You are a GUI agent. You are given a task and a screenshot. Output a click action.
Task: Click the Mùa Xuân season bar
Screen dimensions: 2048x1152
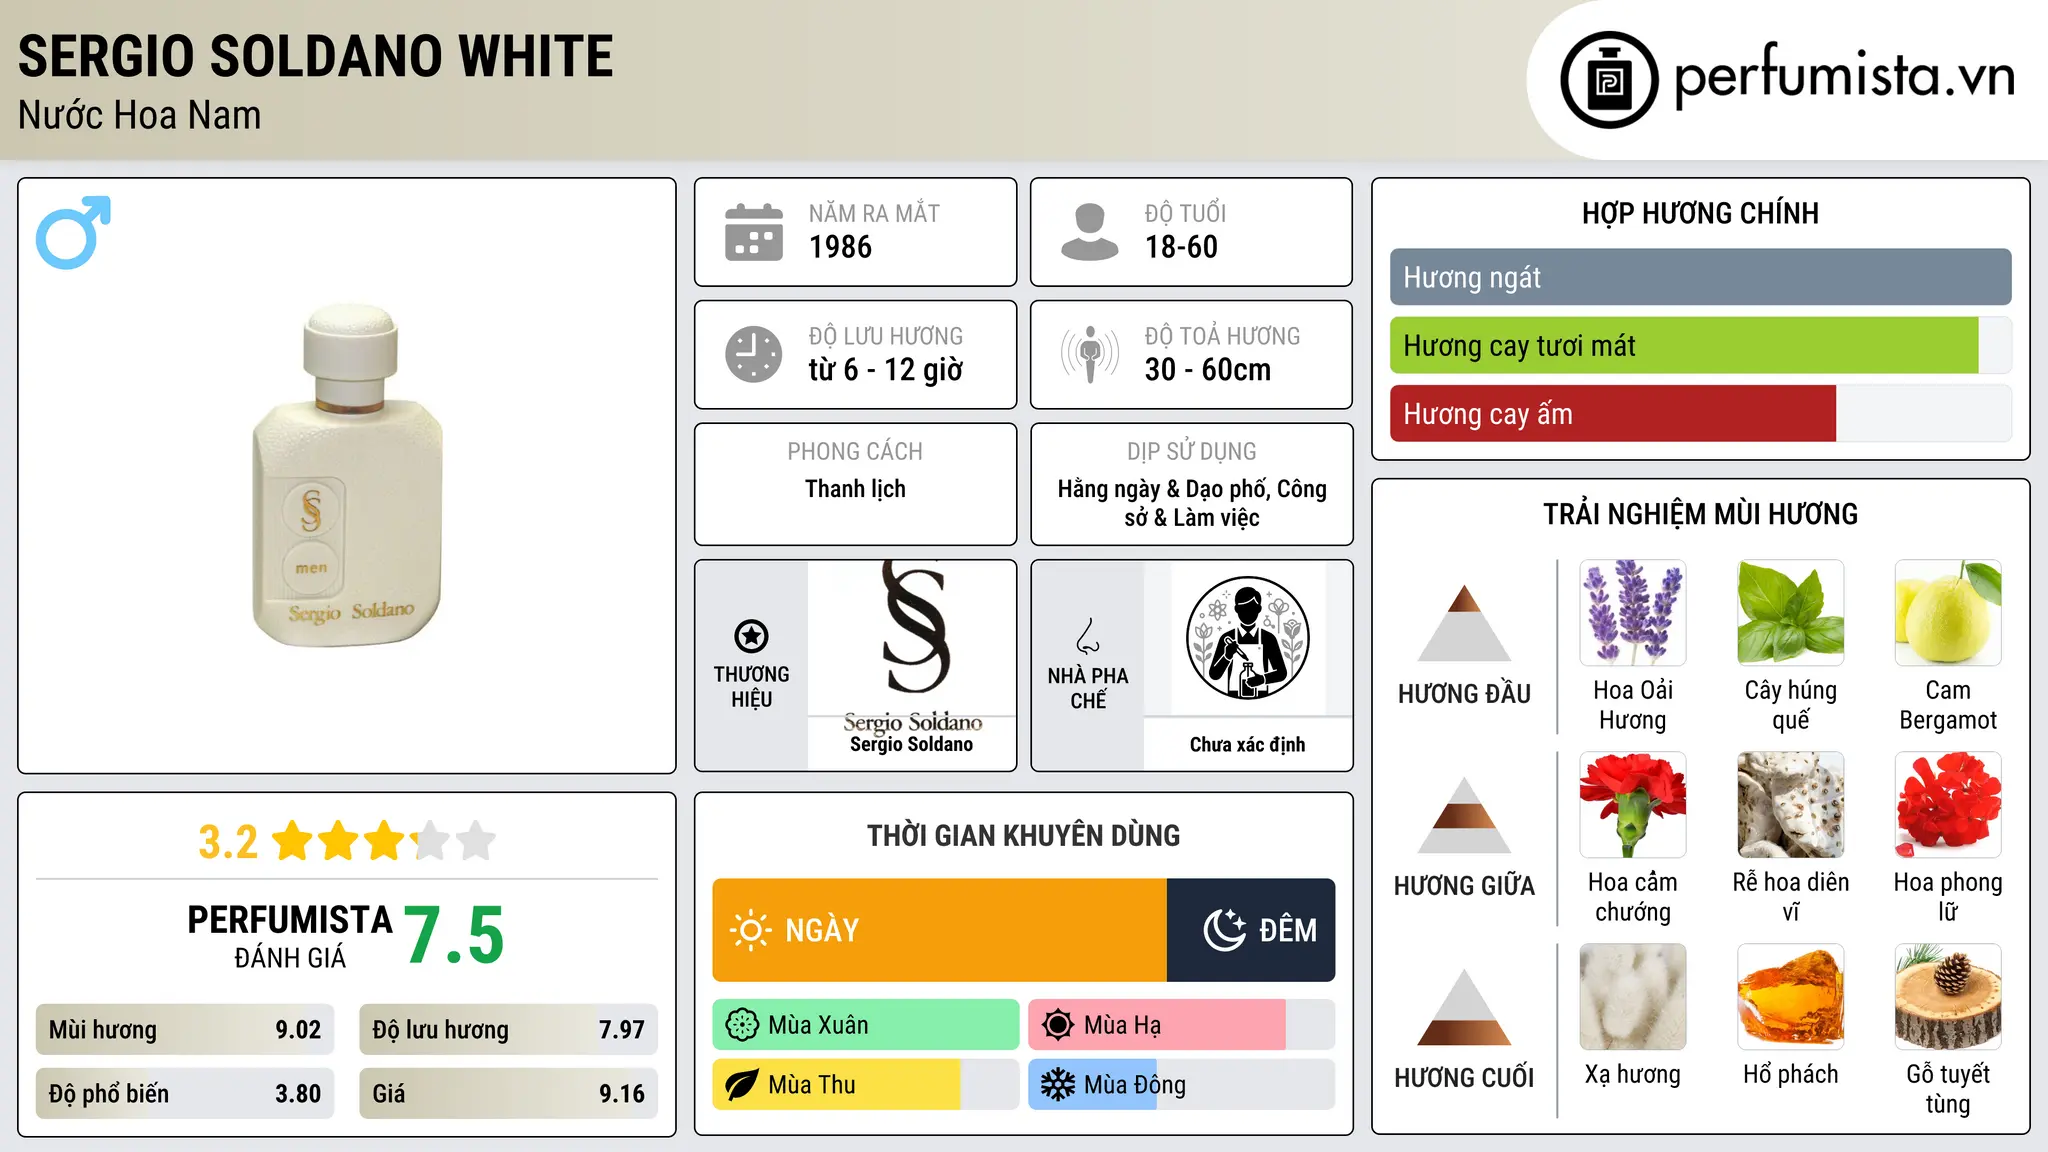pyautogui.click(x=866, y=1025)
